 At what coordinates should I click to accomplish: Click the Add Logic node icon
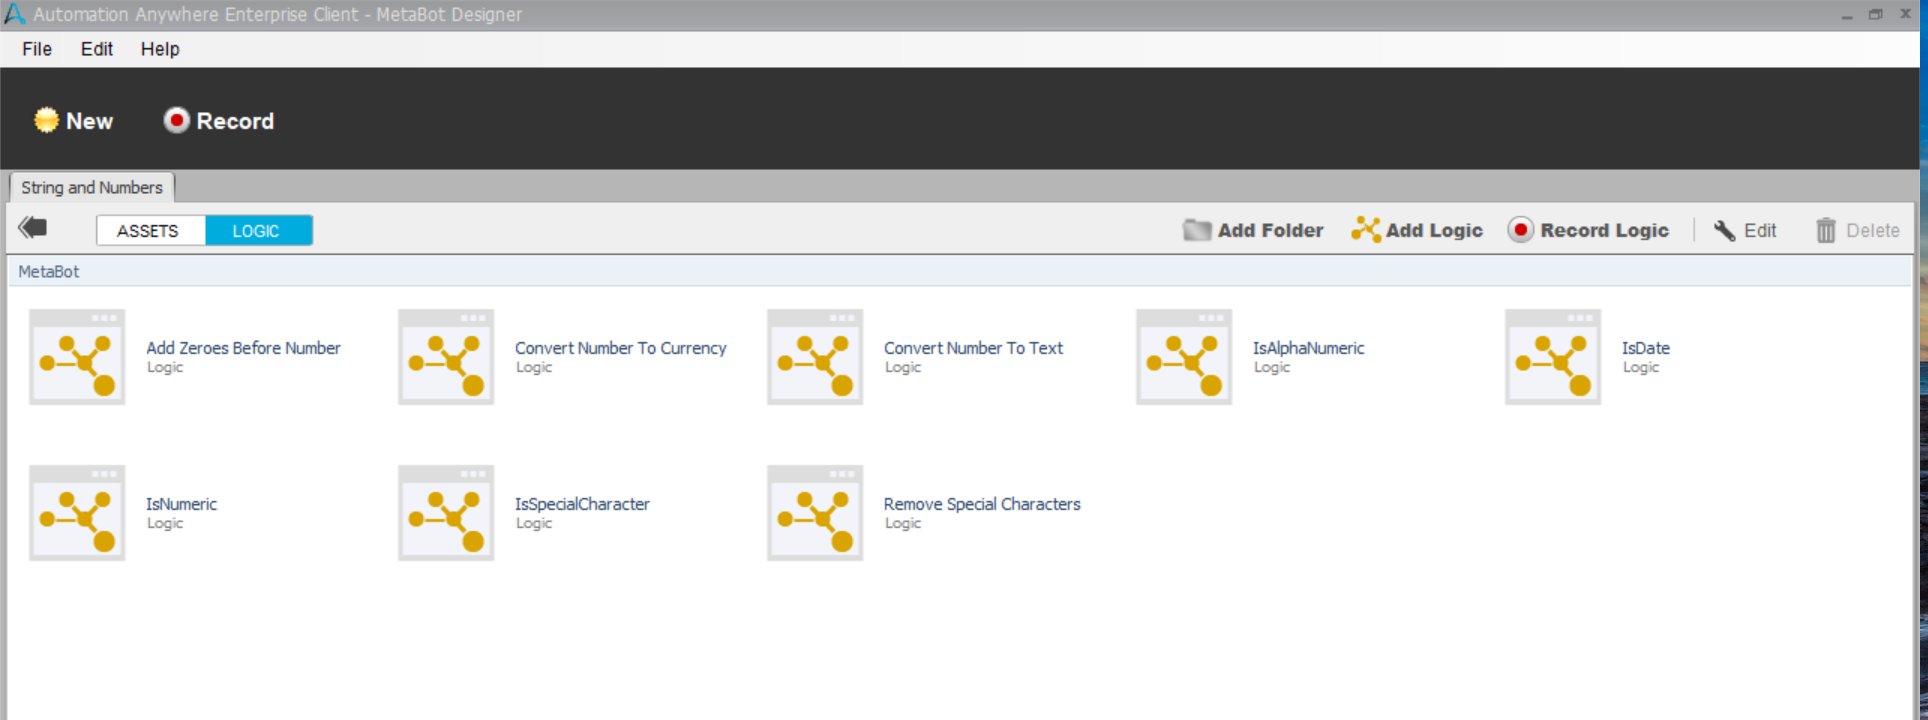tap(1366, 230)
